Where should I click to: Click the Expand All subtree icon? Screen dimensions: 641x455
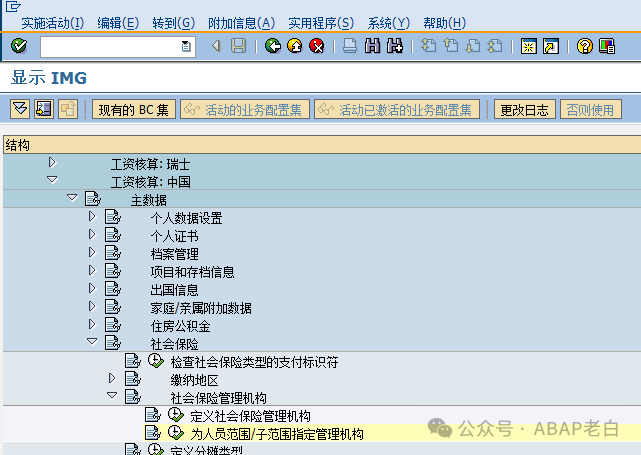click(20, 109)
